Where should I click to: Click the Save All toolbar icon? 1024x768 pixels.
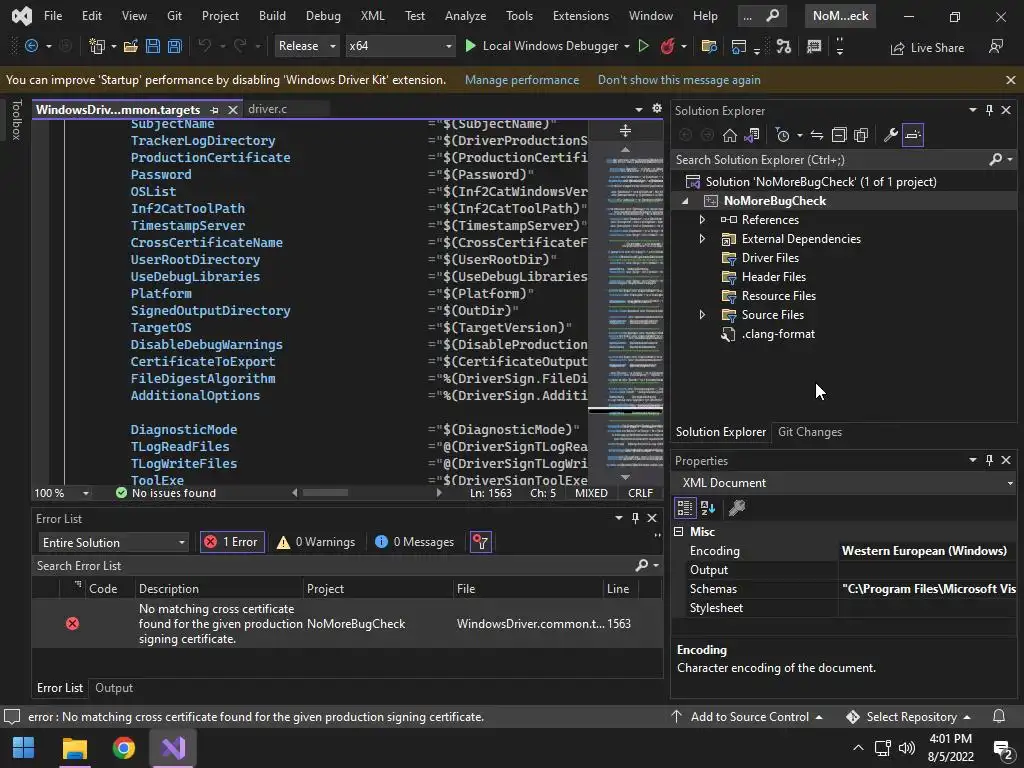(x=174, y=46)
